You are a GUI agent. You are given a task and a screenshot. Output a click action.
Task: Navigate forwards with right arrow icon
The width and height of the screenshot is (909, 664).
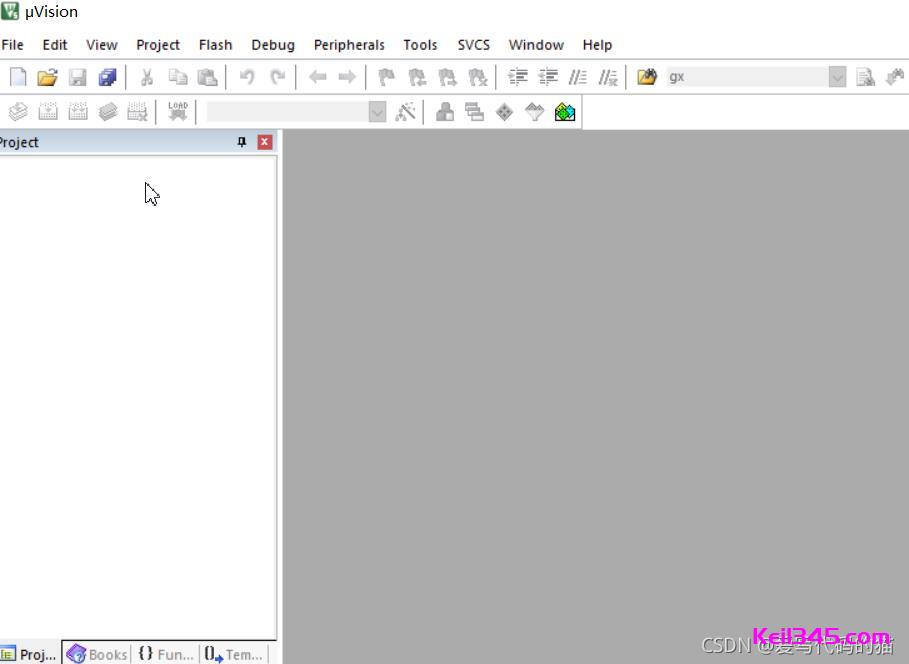(x=347, y=77)
